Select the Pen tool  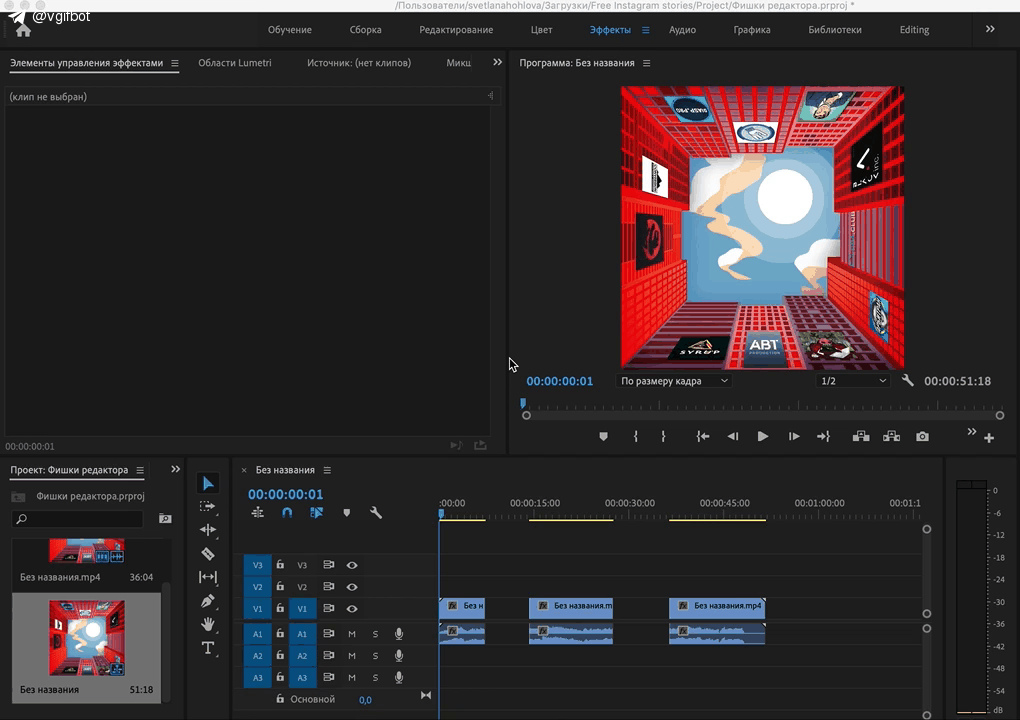(208, 601)
